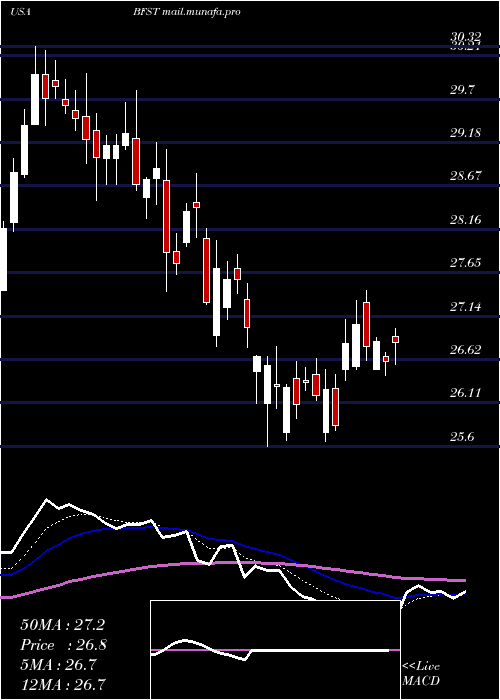Select the 28.67 price level label
Screen dimensions: 500x700
coord(465,176)
